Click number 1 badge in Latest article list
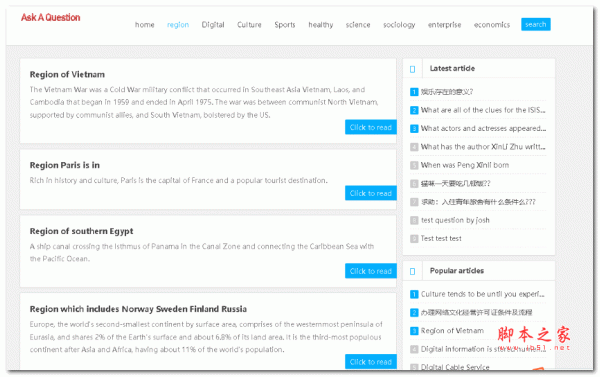The image size is (600, 377). click(414, 92)
